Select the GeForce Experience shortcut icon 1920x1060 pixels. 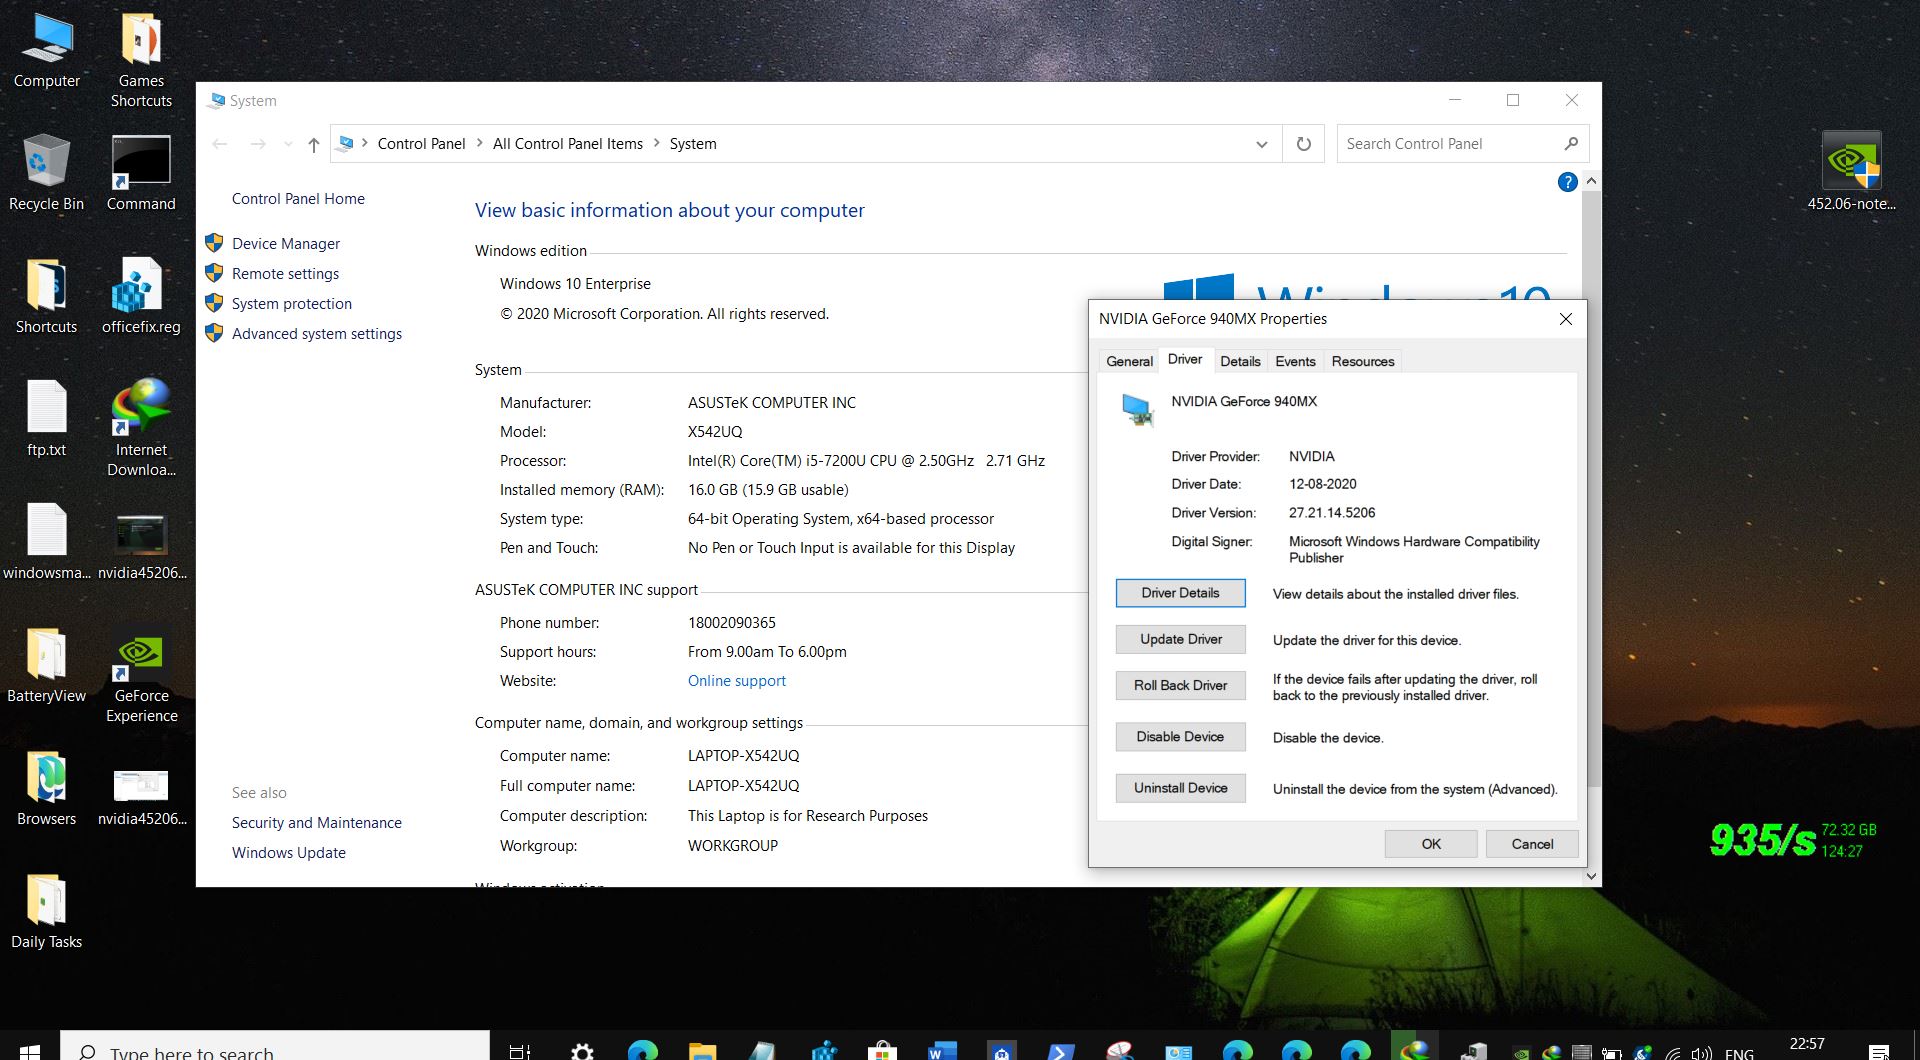(x=141, y=675)
